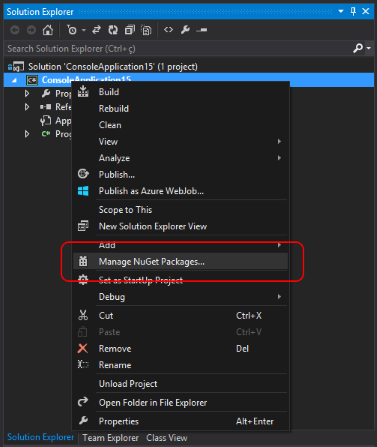The height and width of the screenshot is (447, 377).
Task: Switch to the Team Explorer tab
Action: click(x=110, y=438)
